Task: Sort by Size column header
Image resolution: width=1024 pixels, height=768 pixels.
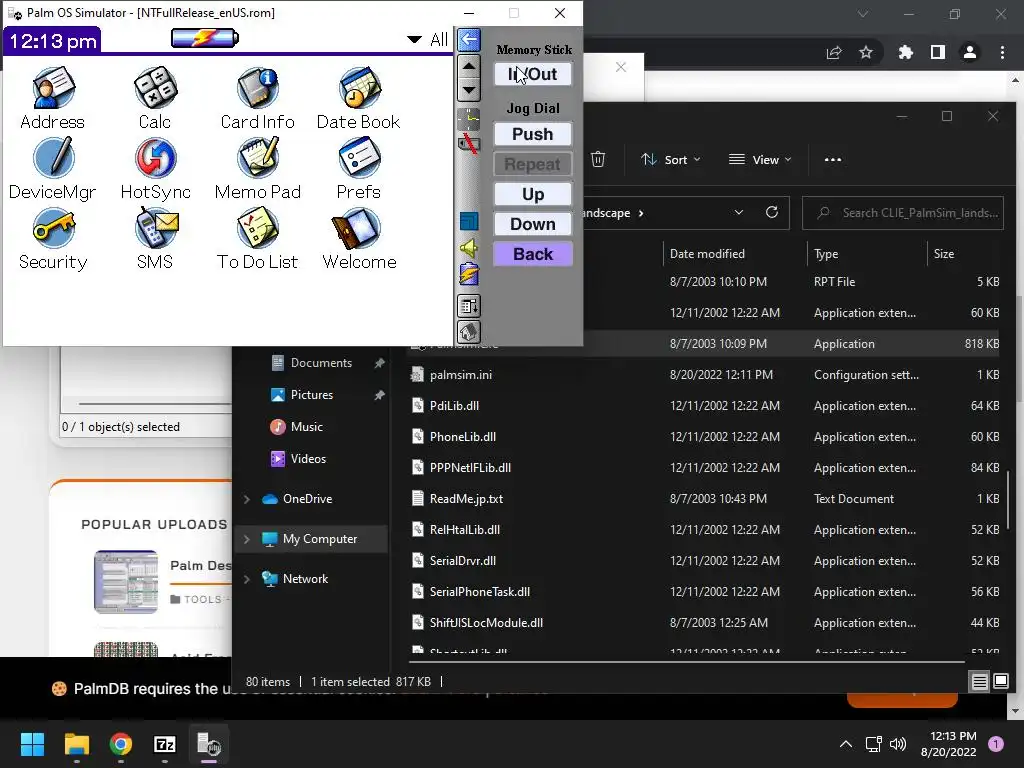Action: (944, 253)
